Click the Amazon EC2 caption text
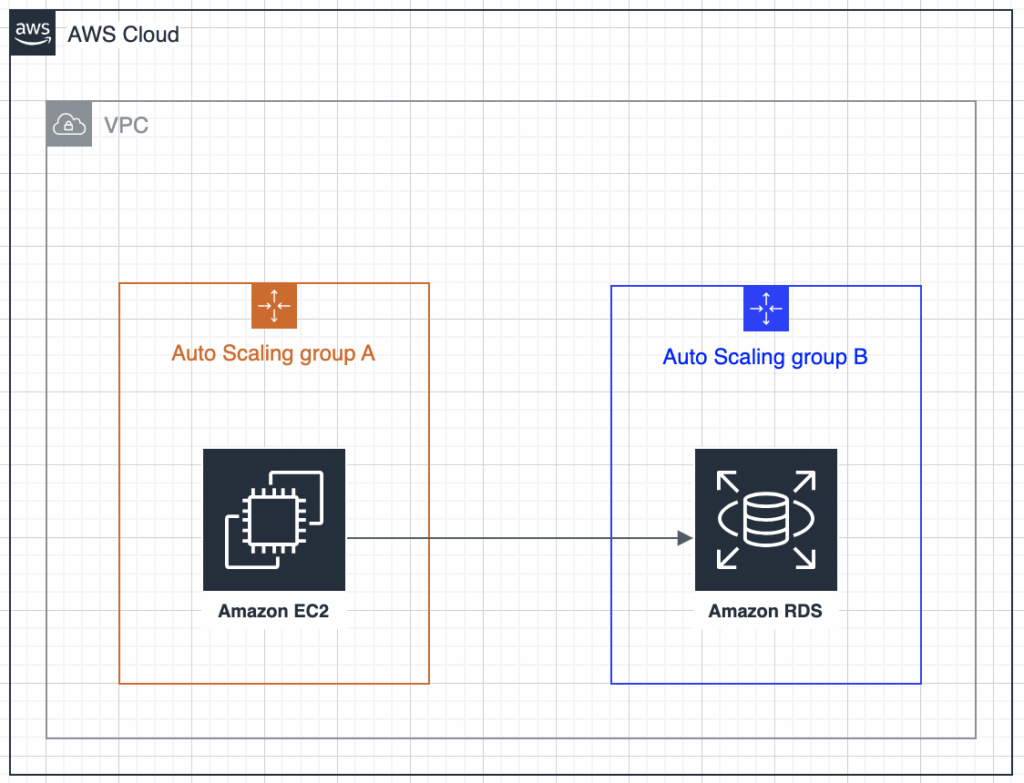 tap(273, 611)
